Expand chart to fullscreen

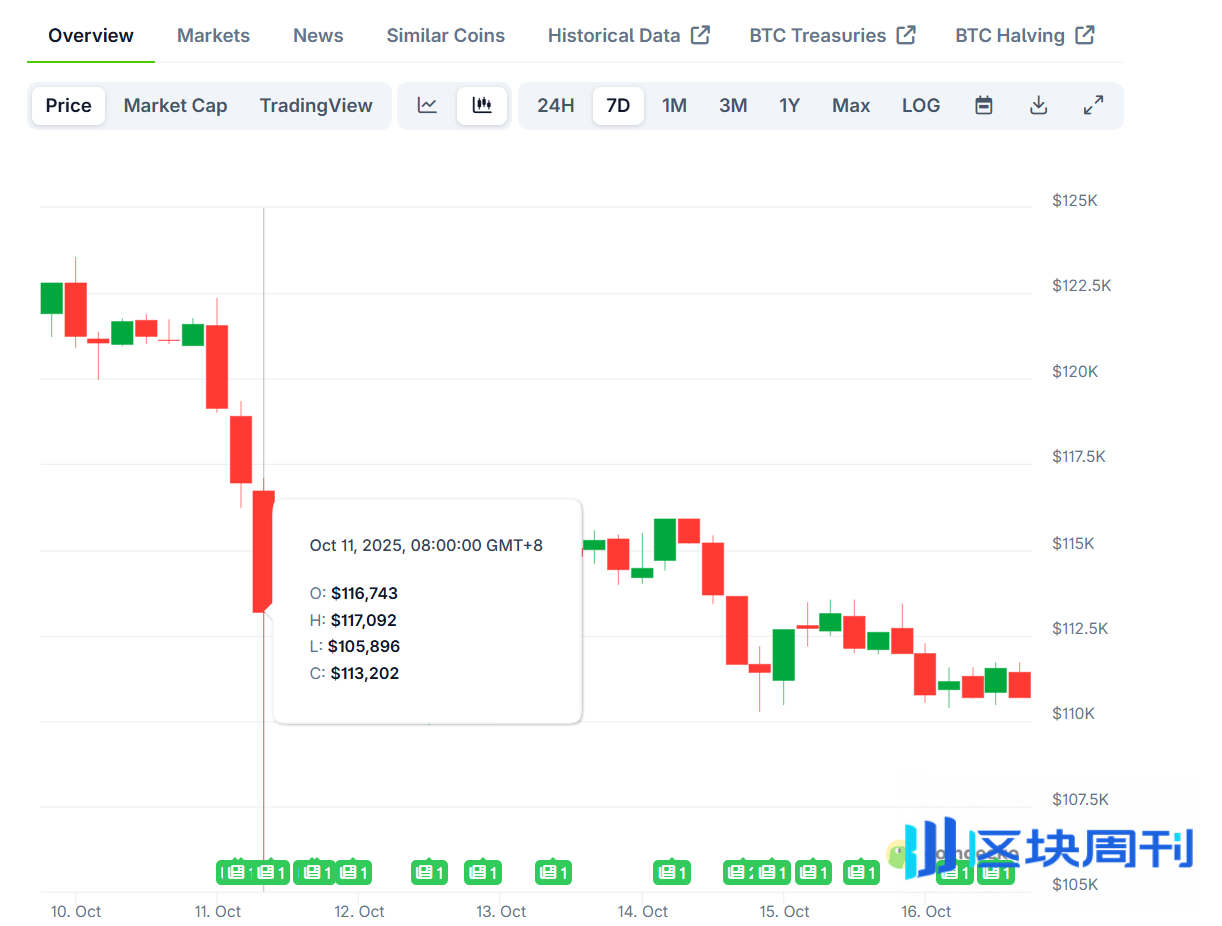click(x=1093, y=106)
